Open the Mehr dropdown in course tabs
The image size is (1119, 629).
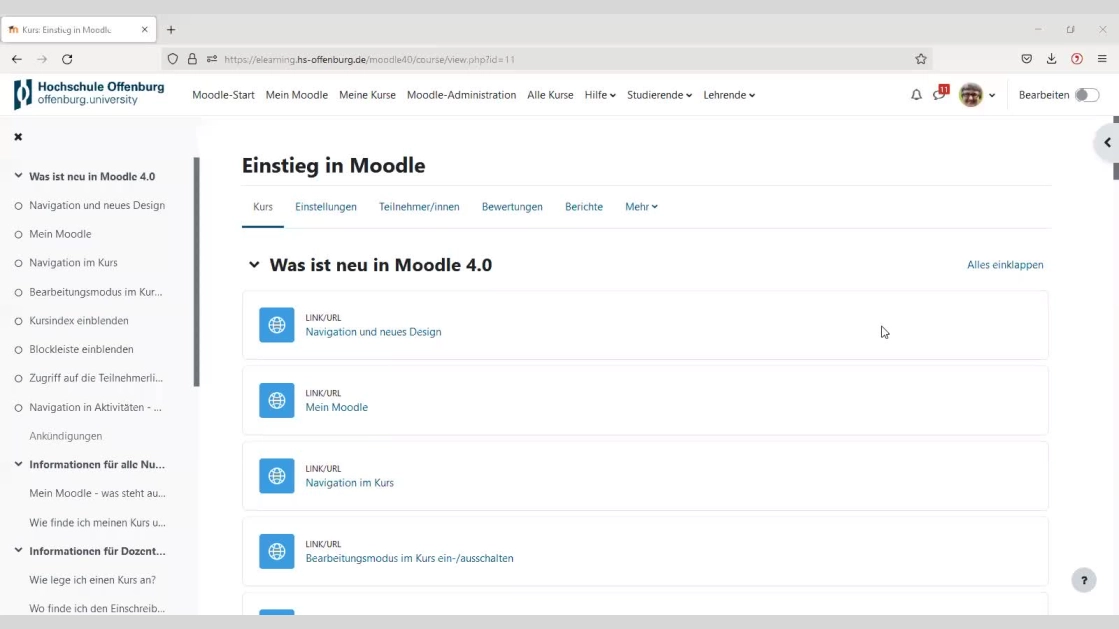641,207
